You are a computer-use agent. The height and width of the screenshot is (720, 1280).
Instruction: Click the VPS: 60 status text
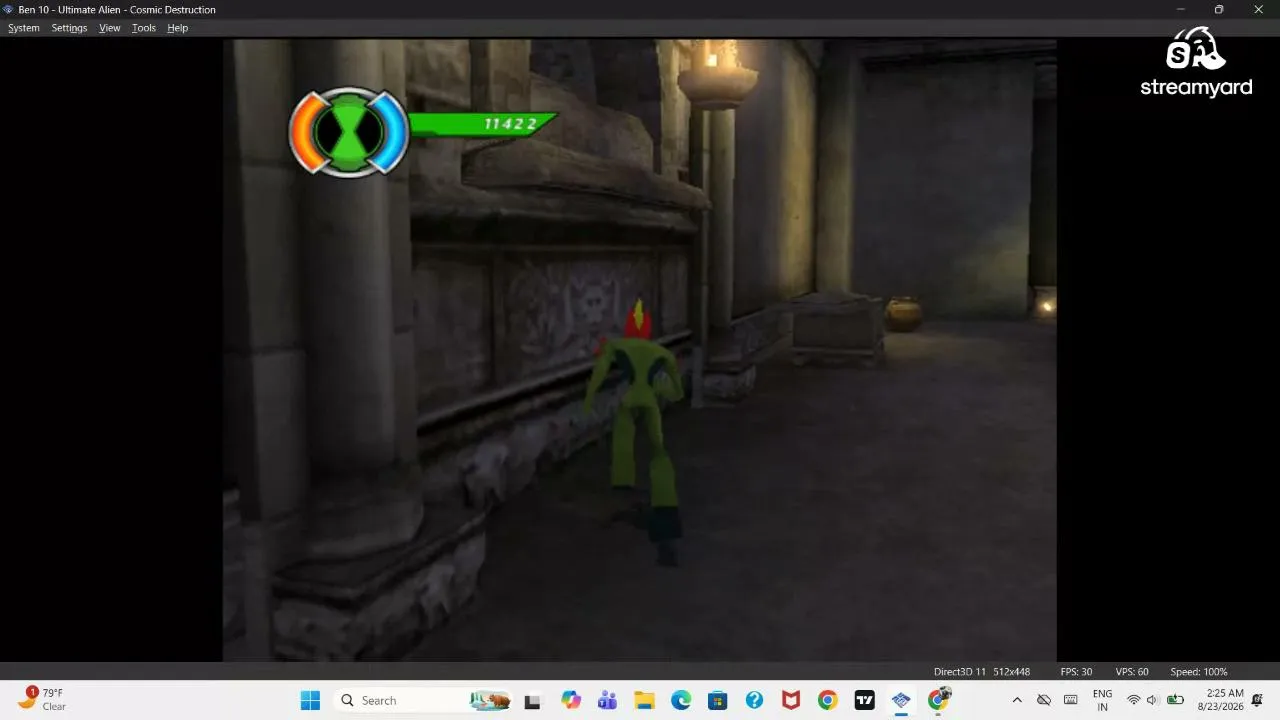[x=1132, y=672]
